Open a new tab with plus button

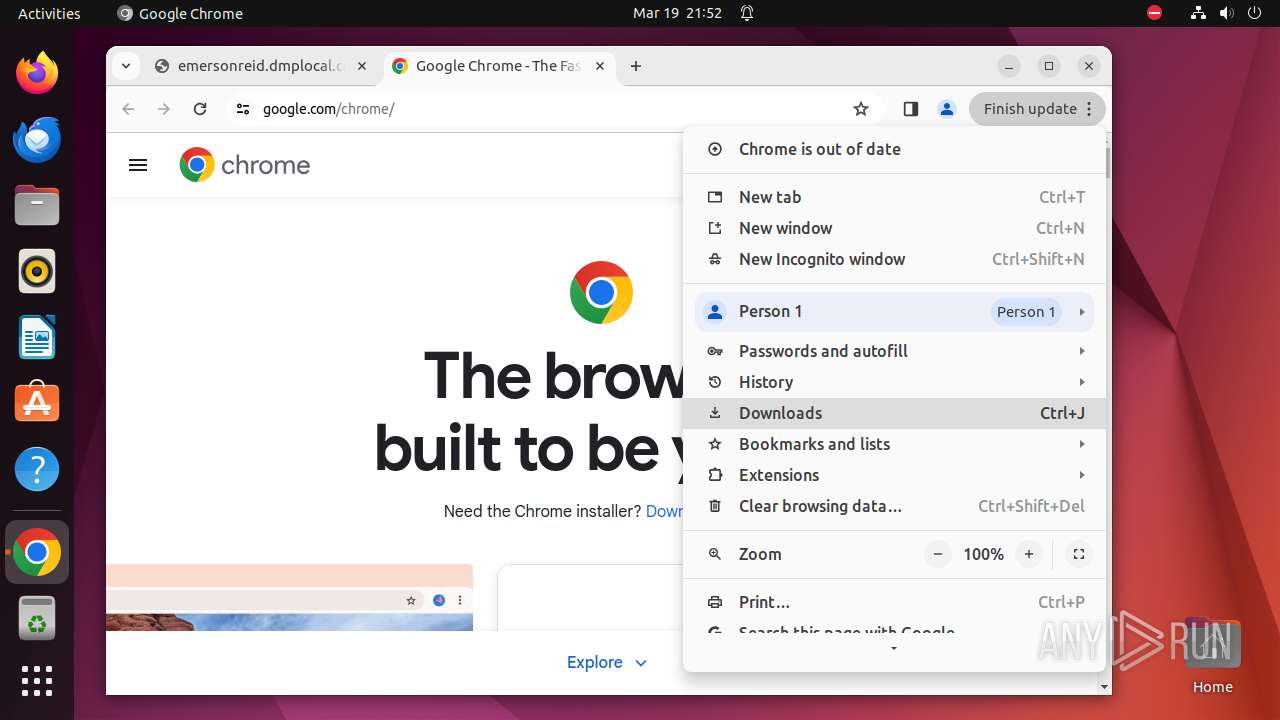[x=636, y=66]
